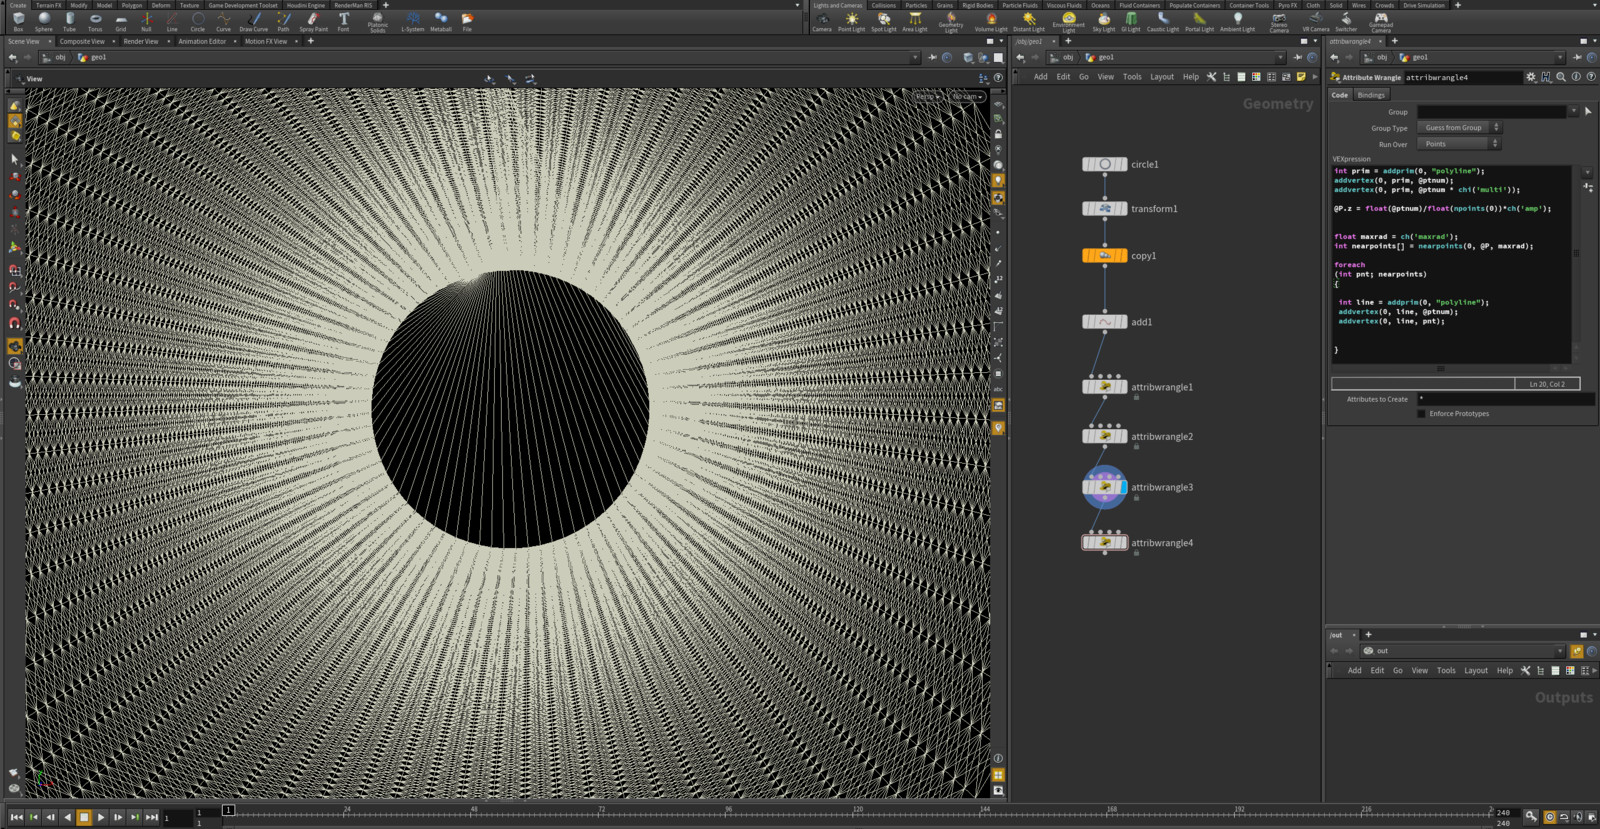Click the Attributes to Create field

(1506, 399)
